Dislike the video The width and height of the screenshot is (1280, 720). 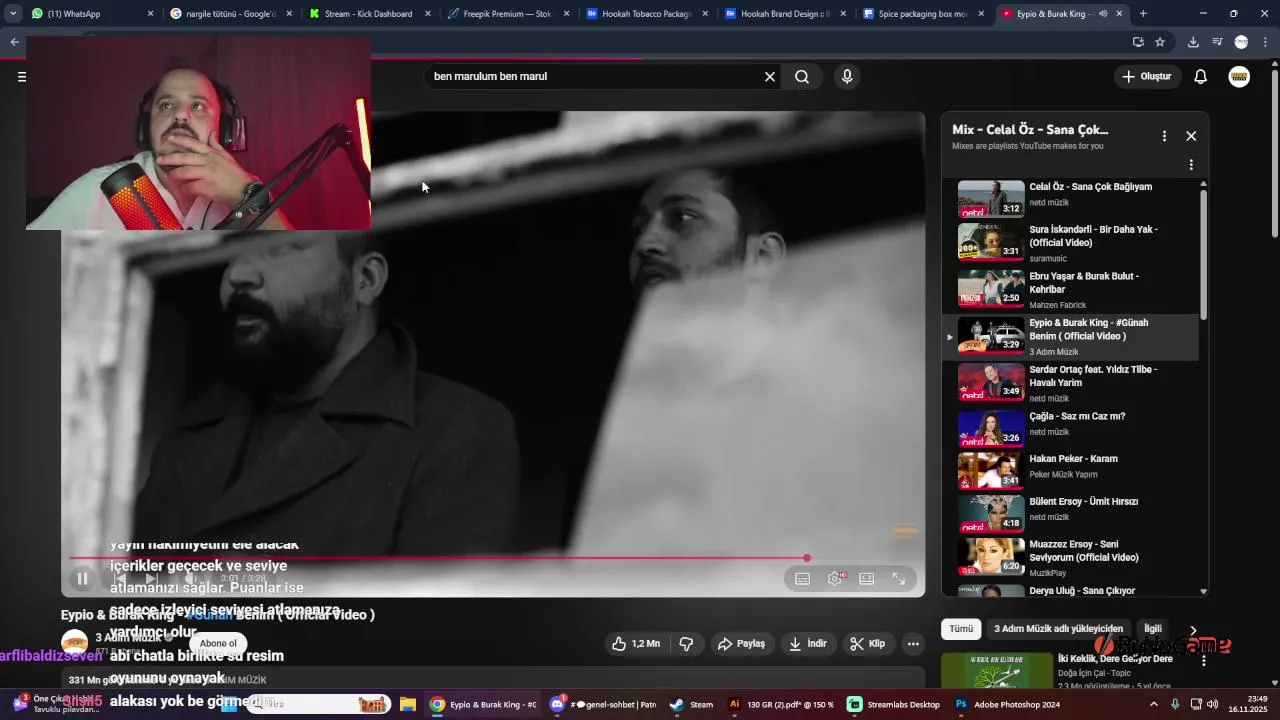[687, 644]
